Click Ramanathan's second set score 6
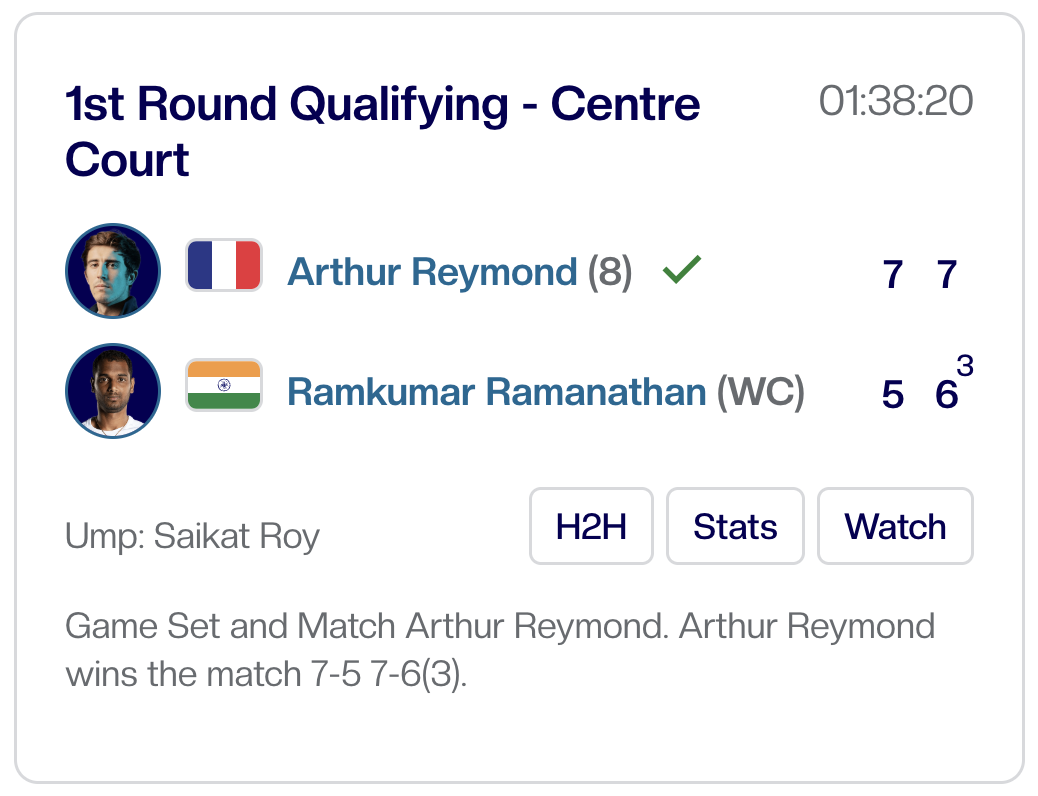This screenshot has width=1038, height=796. (x=945, y=395)
